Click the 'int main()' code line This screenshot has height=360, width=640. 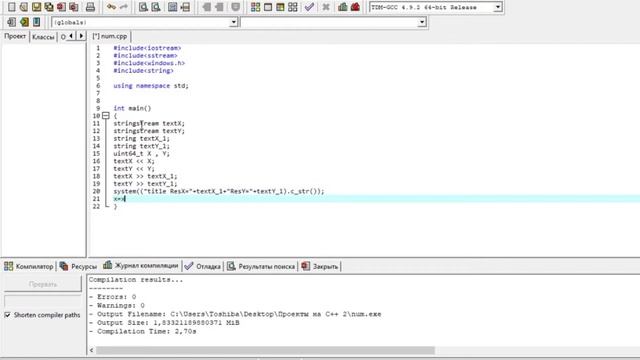click(x=132, y=108)
